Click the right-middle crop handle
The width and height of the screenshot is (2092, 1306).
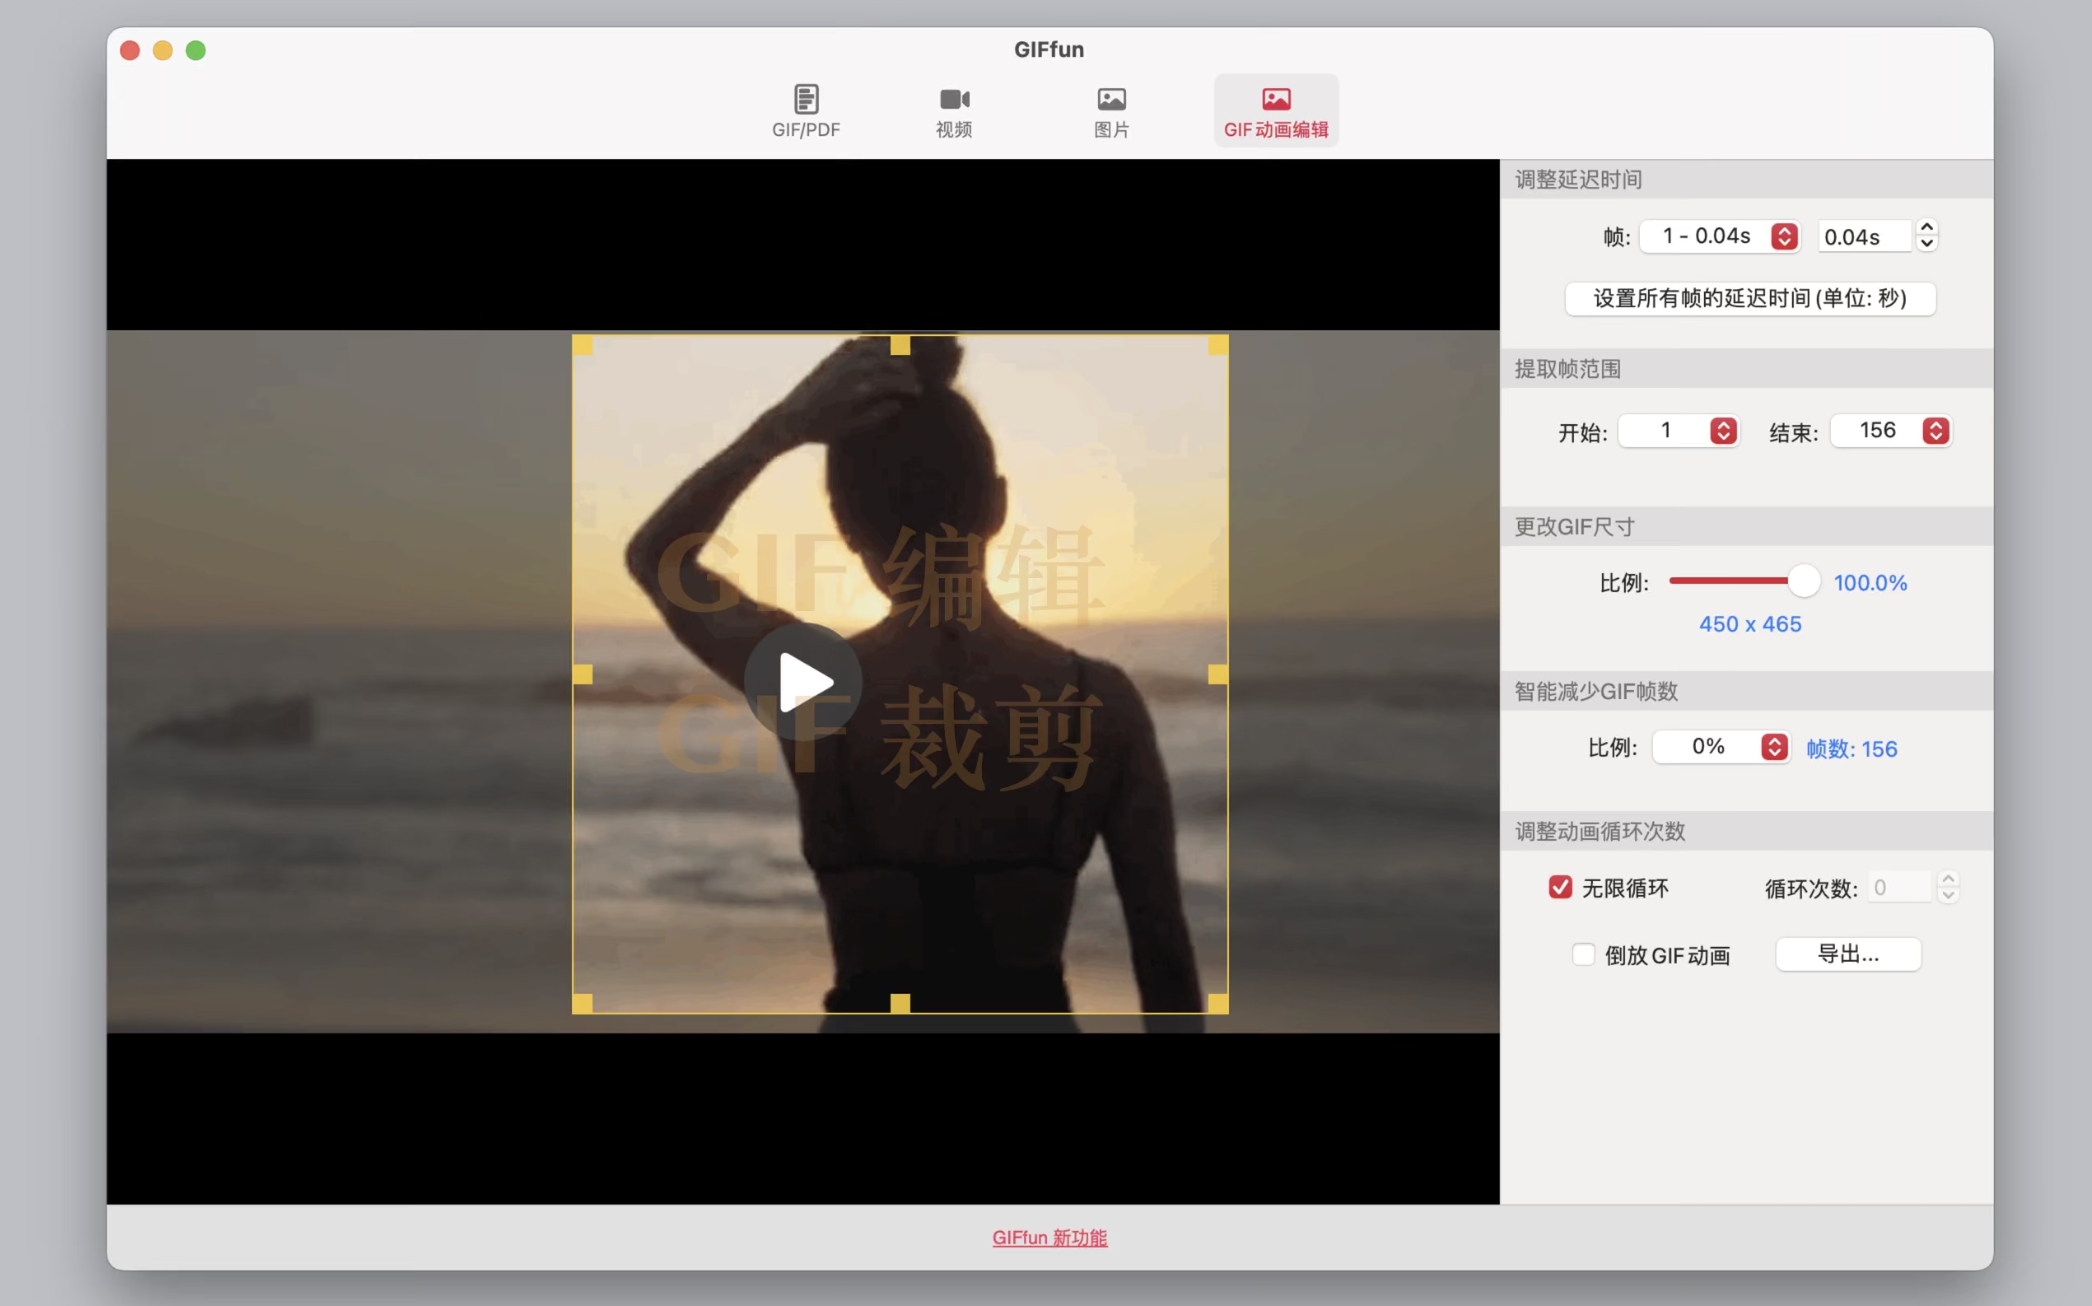pyautogui.click(x=1217, y=675)
